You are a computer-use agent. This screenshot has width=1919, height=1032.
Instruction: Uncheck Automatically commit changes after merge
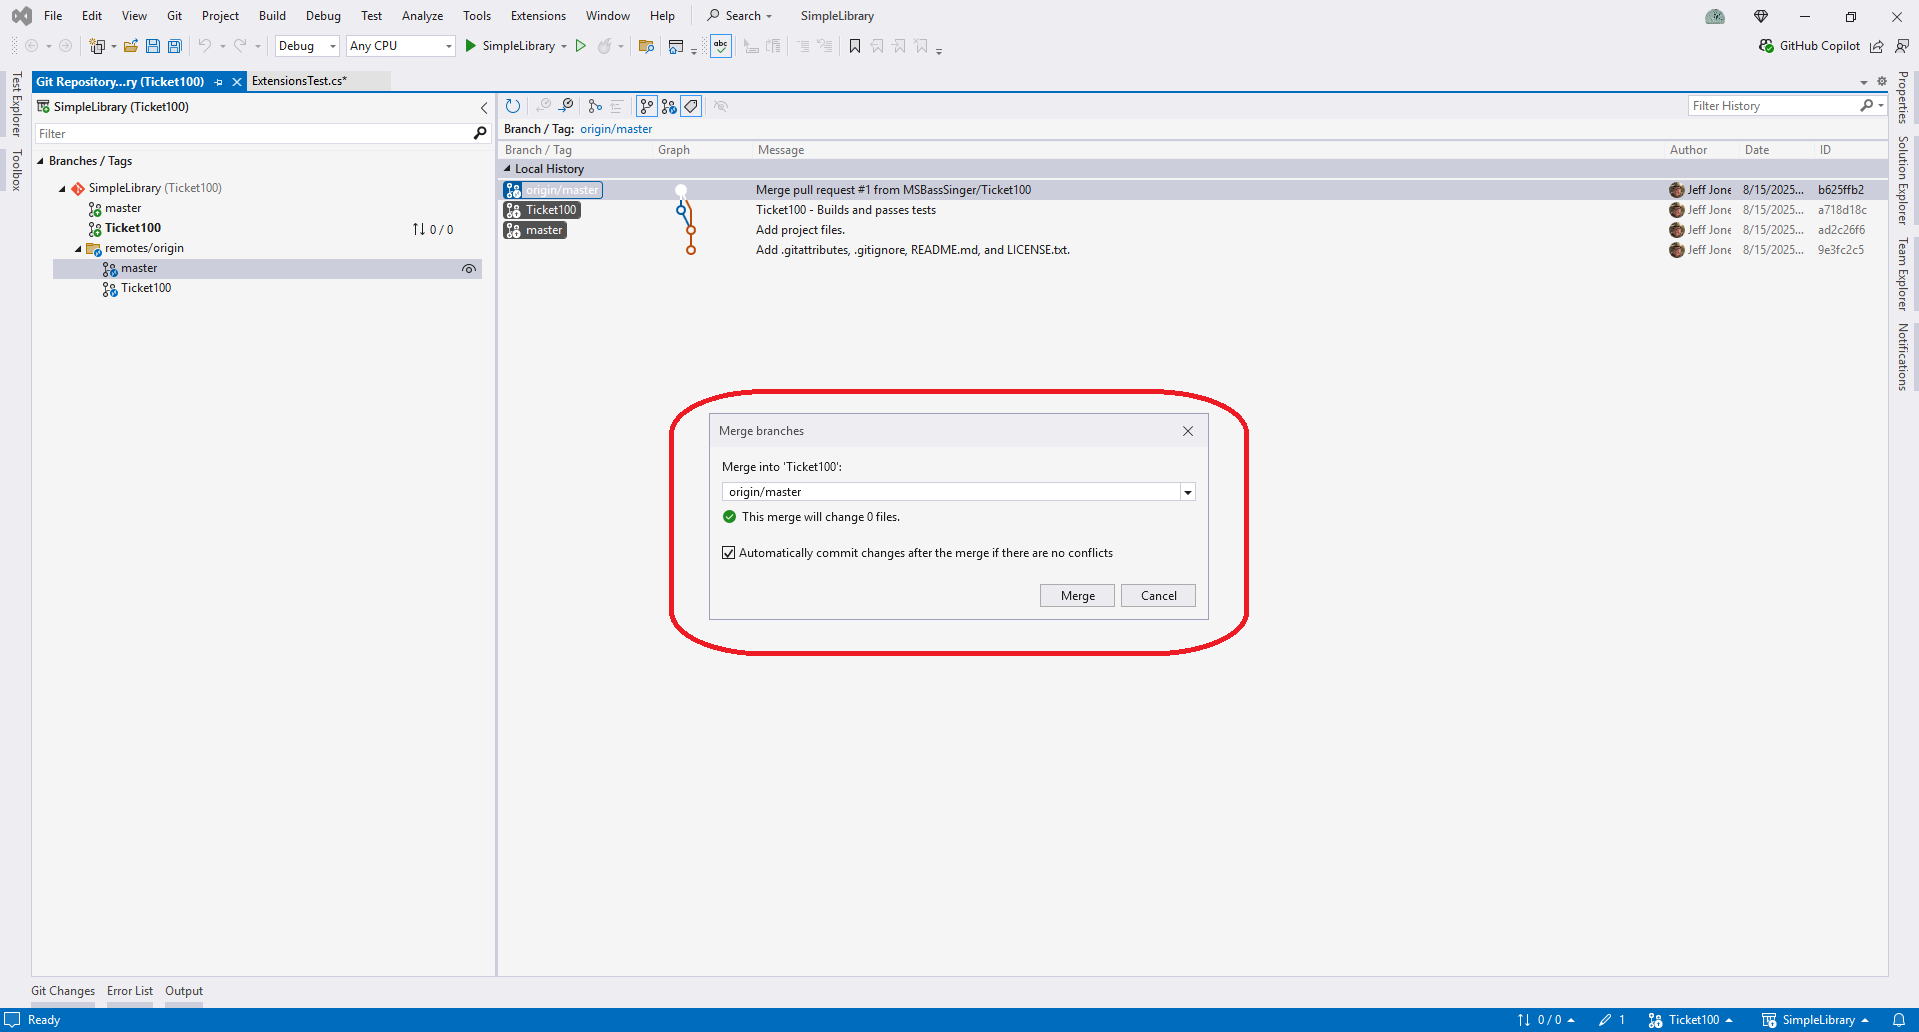(729, 553)
